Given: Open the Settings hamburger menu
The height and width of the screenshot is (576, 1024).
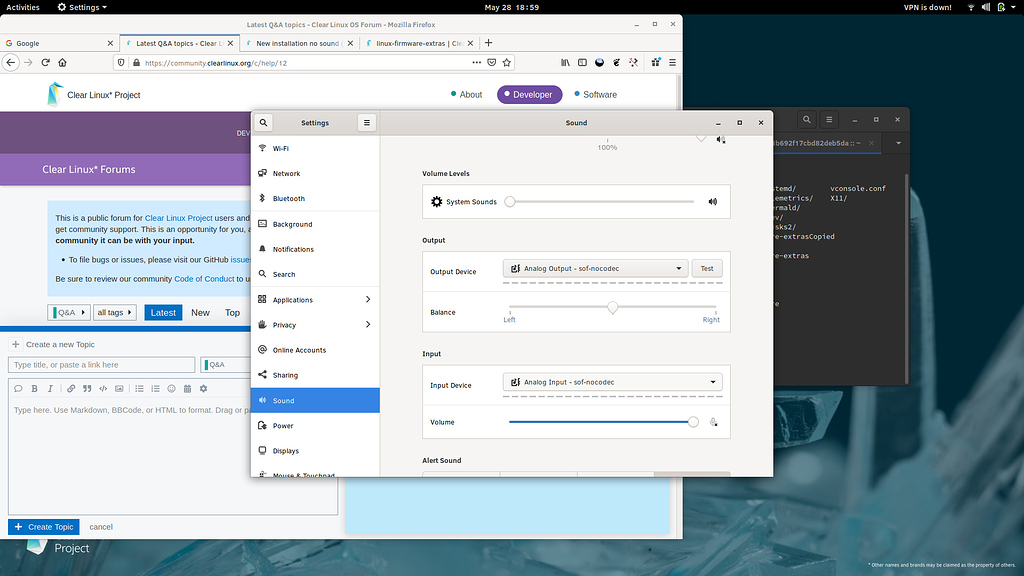Looking at the screenshot, I should click(366, 123).
